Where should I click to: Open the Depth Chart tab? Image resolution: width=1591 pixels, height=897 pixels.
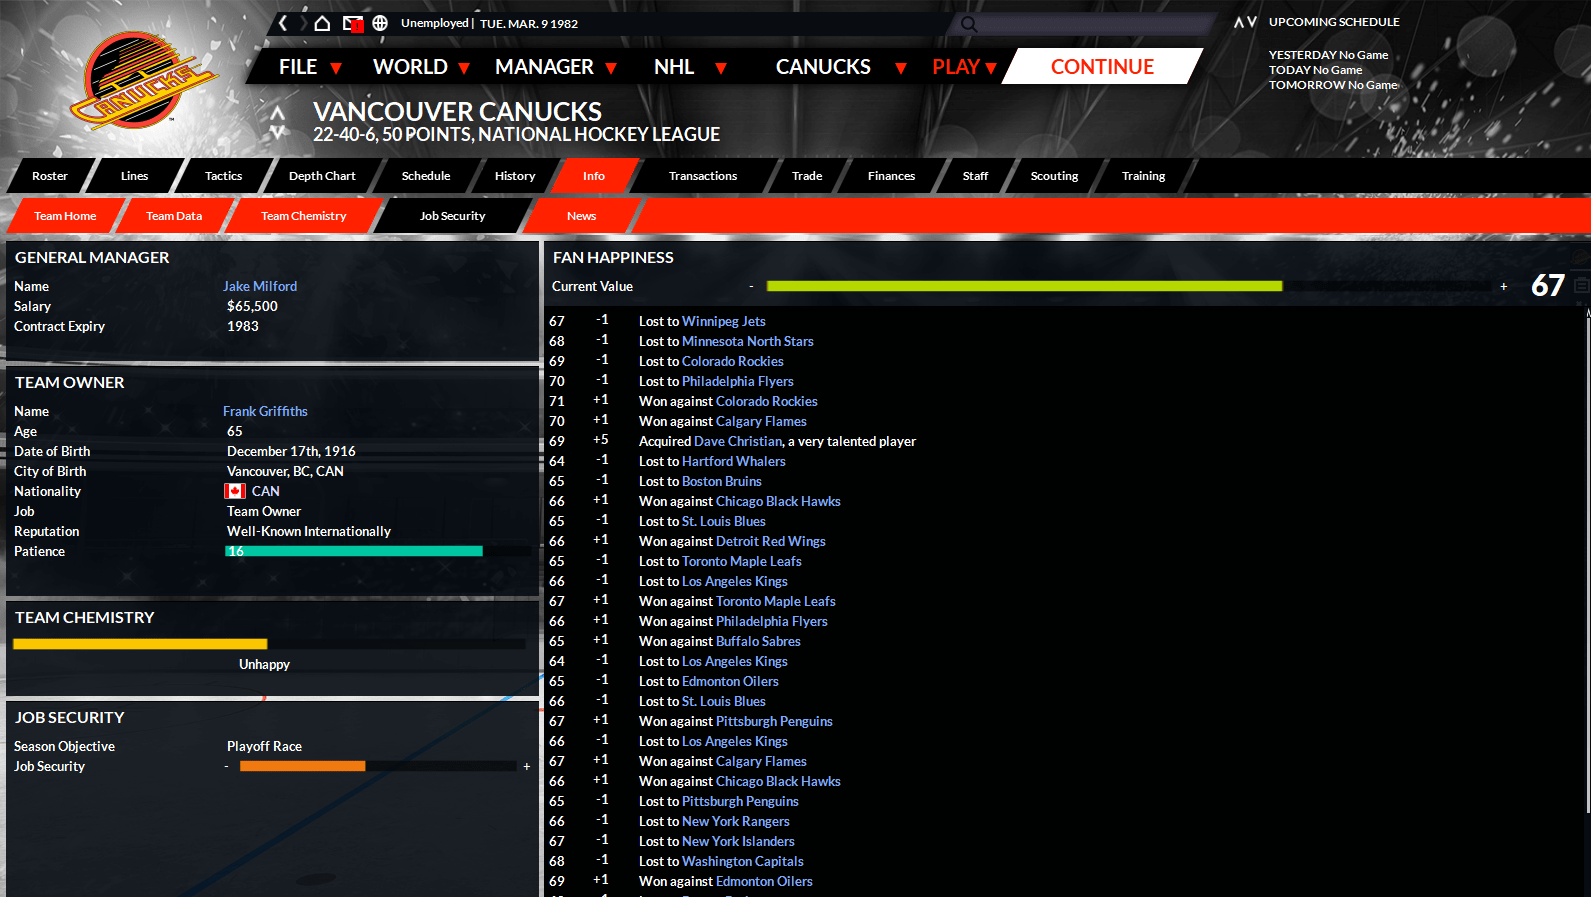[x=322, y=176]
